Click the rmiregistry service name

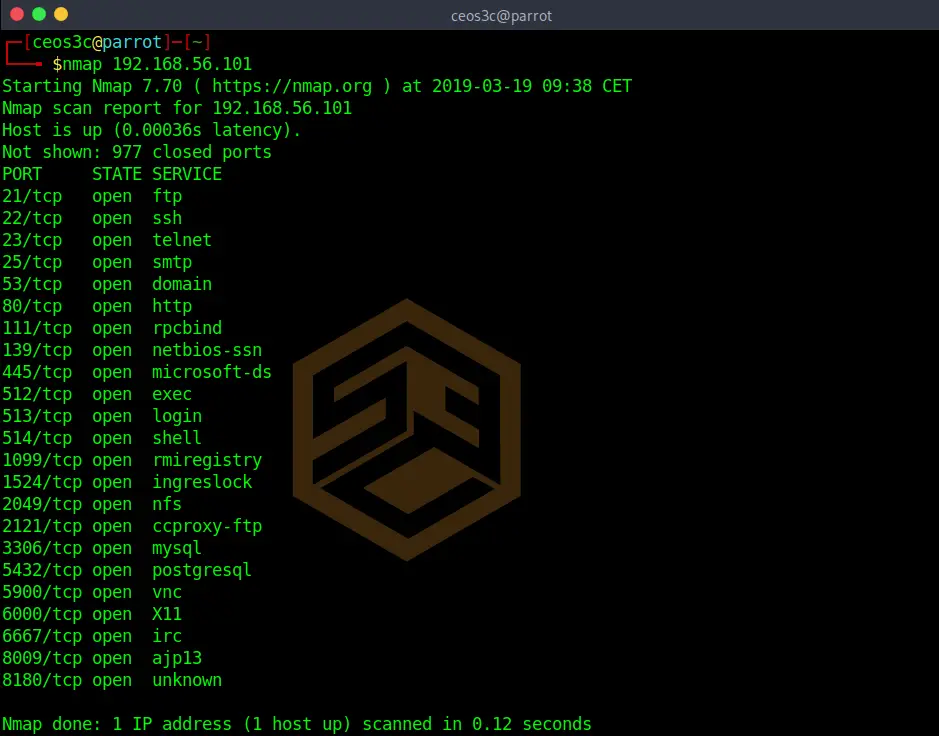(207, 461)
